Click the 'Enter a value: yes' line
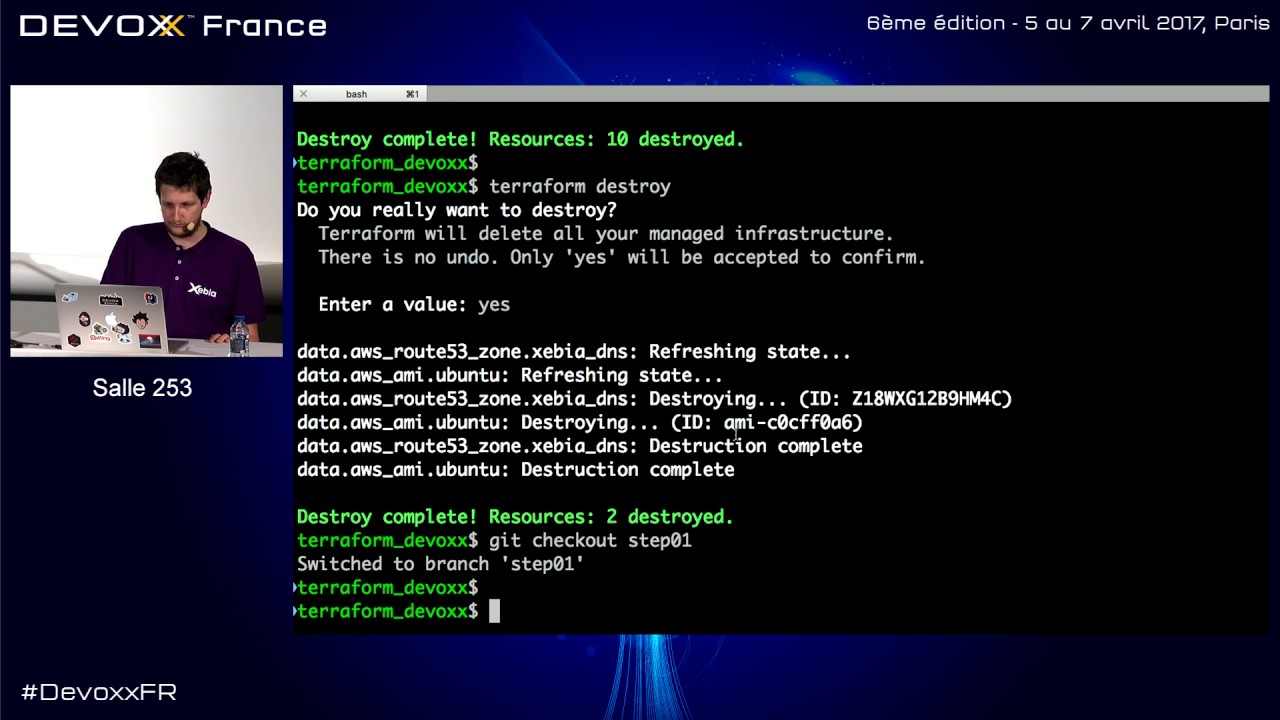This screenshot has height=720, width=1280. click(x=414, y=304)
